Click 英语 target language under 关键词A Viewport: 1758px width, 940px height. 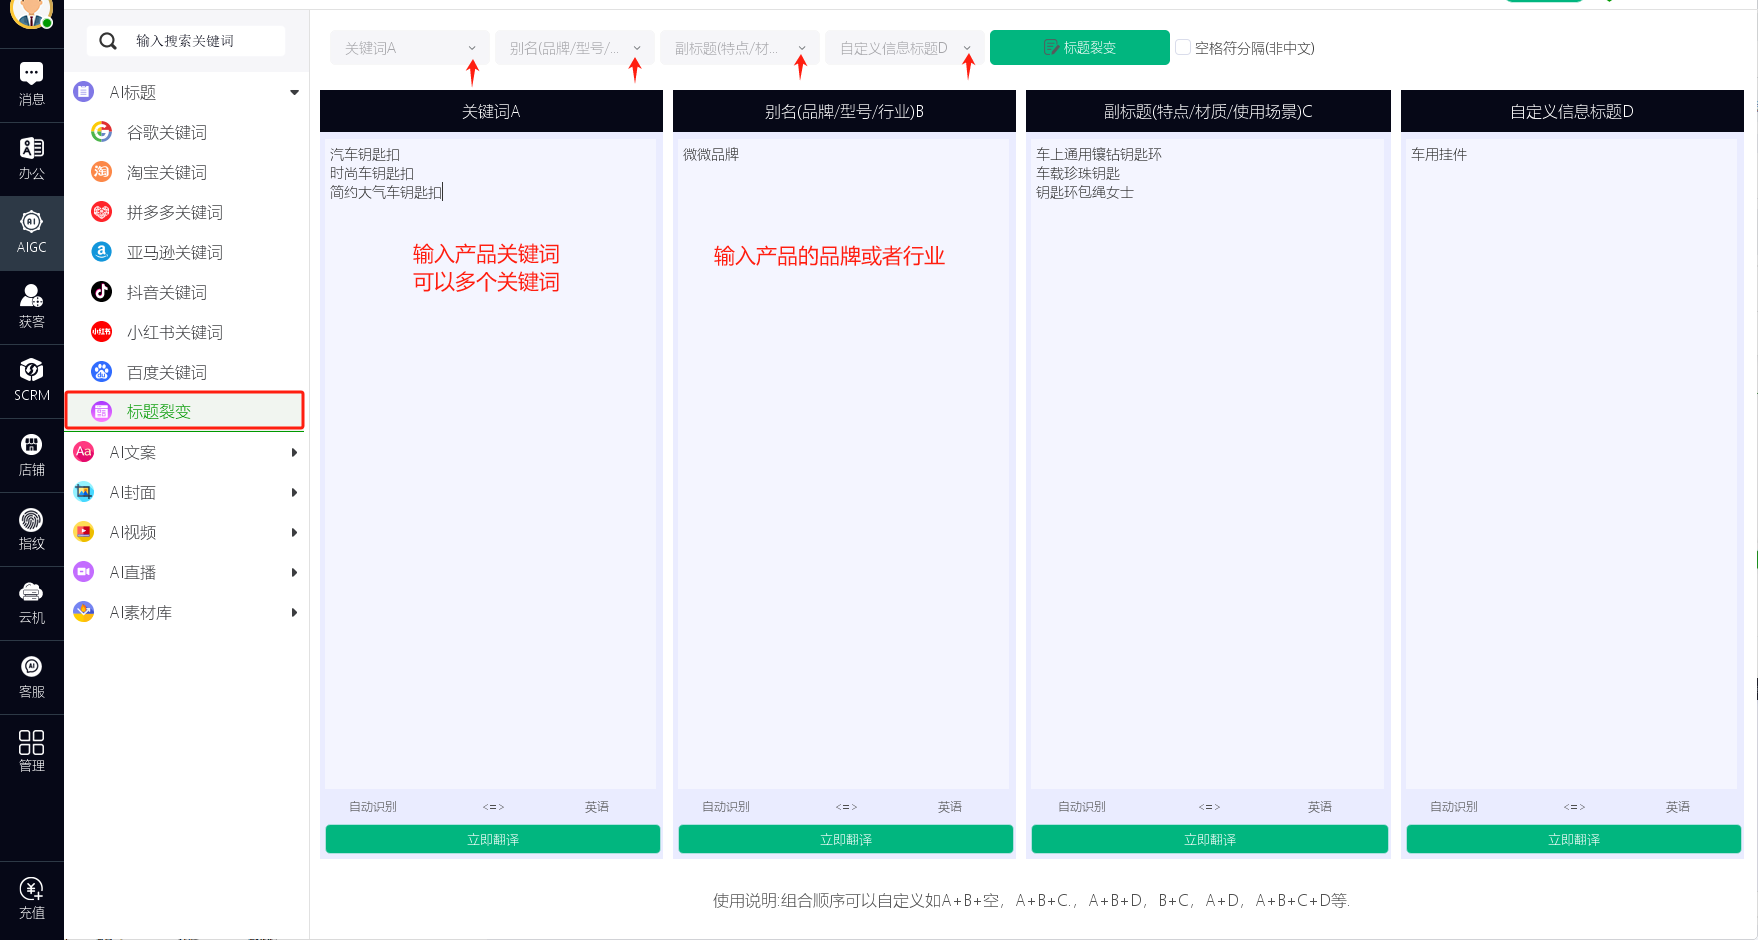tap(597, 807)
